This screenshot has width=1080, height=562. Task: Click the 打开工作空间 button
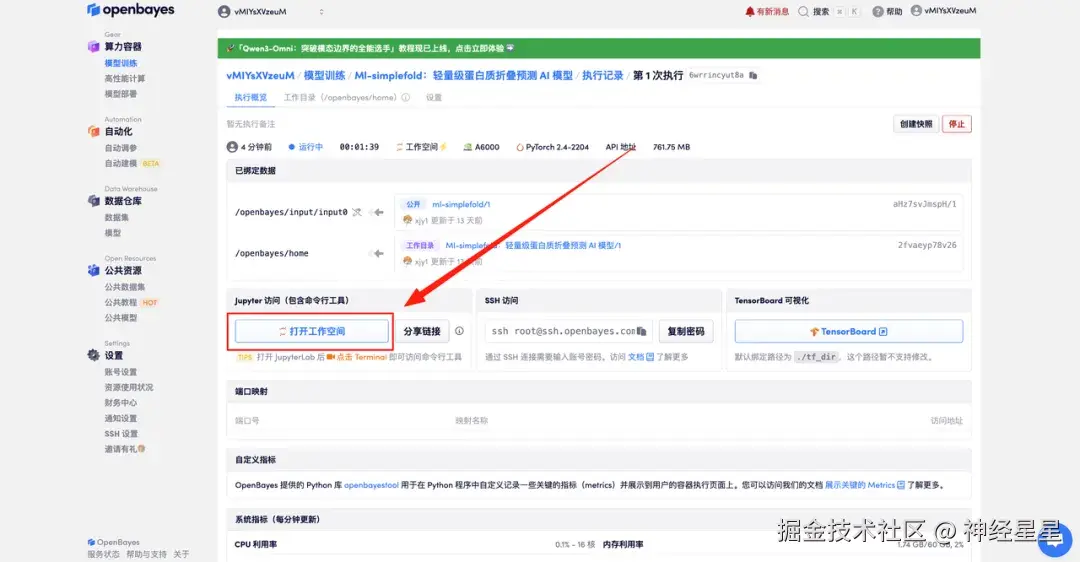point(311,331)
